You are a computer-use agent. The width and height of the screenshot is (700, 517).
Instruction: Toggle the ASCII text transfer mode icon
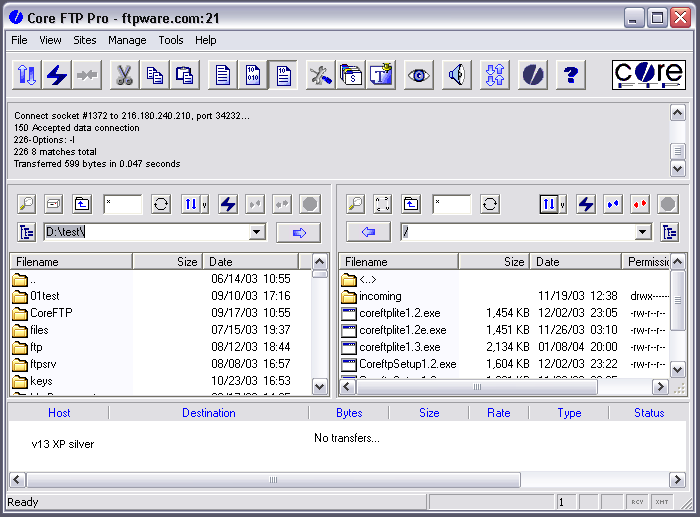point(223,75)
